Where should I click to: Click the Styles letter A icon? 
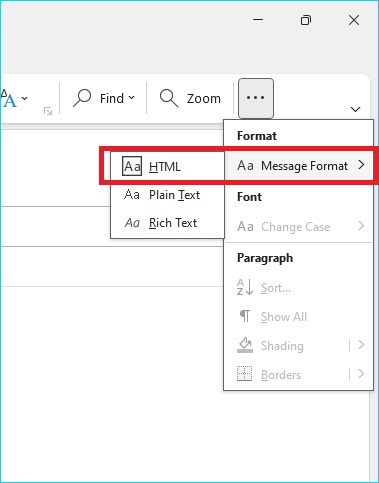tap(8, 98)
